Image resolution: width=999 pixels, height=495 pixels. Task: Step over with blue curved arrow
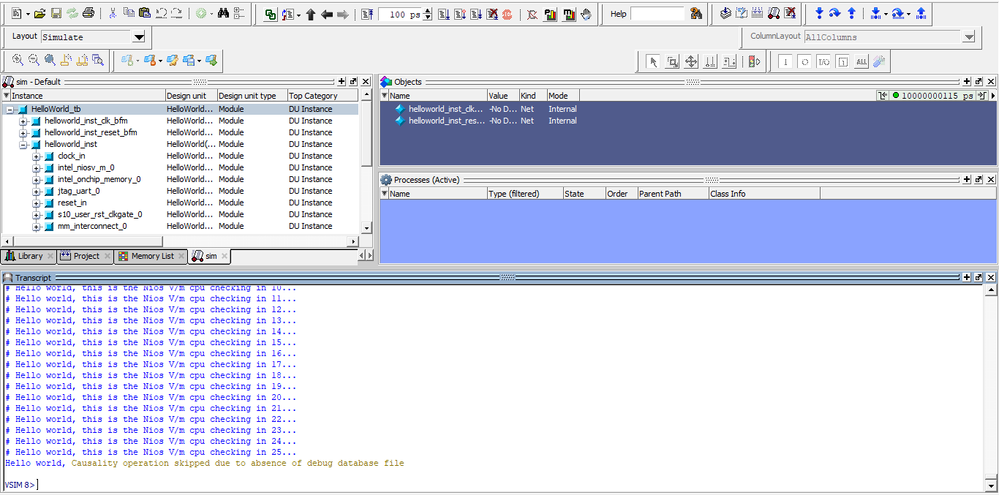point(835,13)
